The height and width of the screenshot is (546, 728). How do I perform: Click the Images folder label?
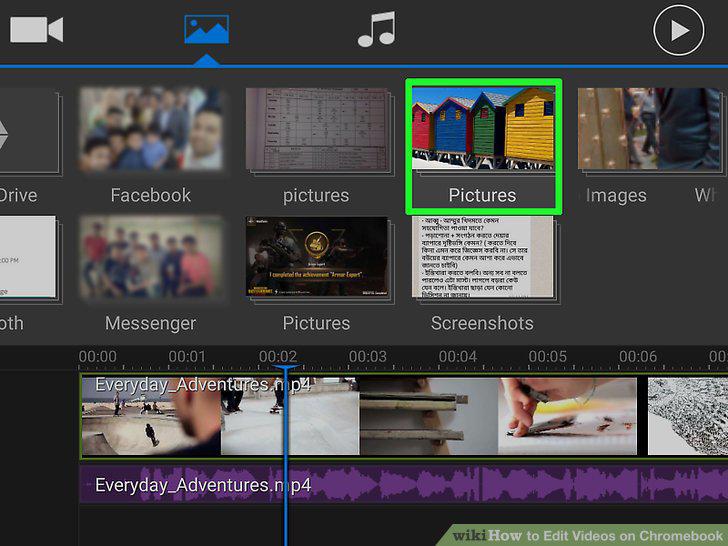(616, 195)
